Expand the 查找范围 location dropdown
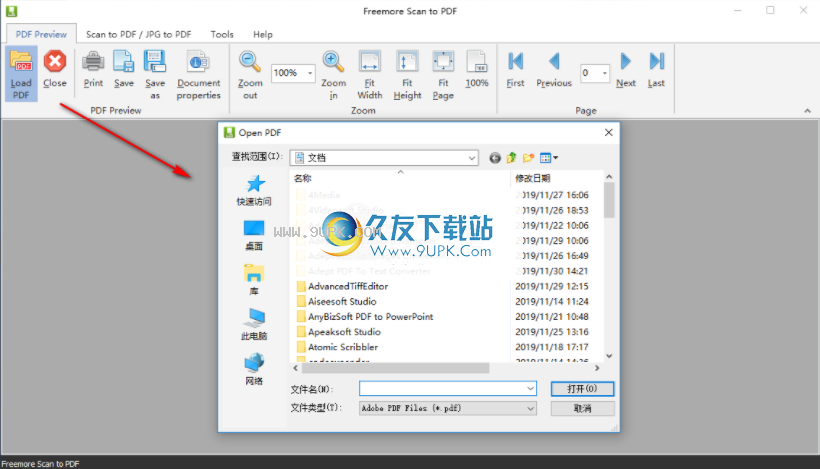This screenshot has height=469, width=820. point(471,158)
